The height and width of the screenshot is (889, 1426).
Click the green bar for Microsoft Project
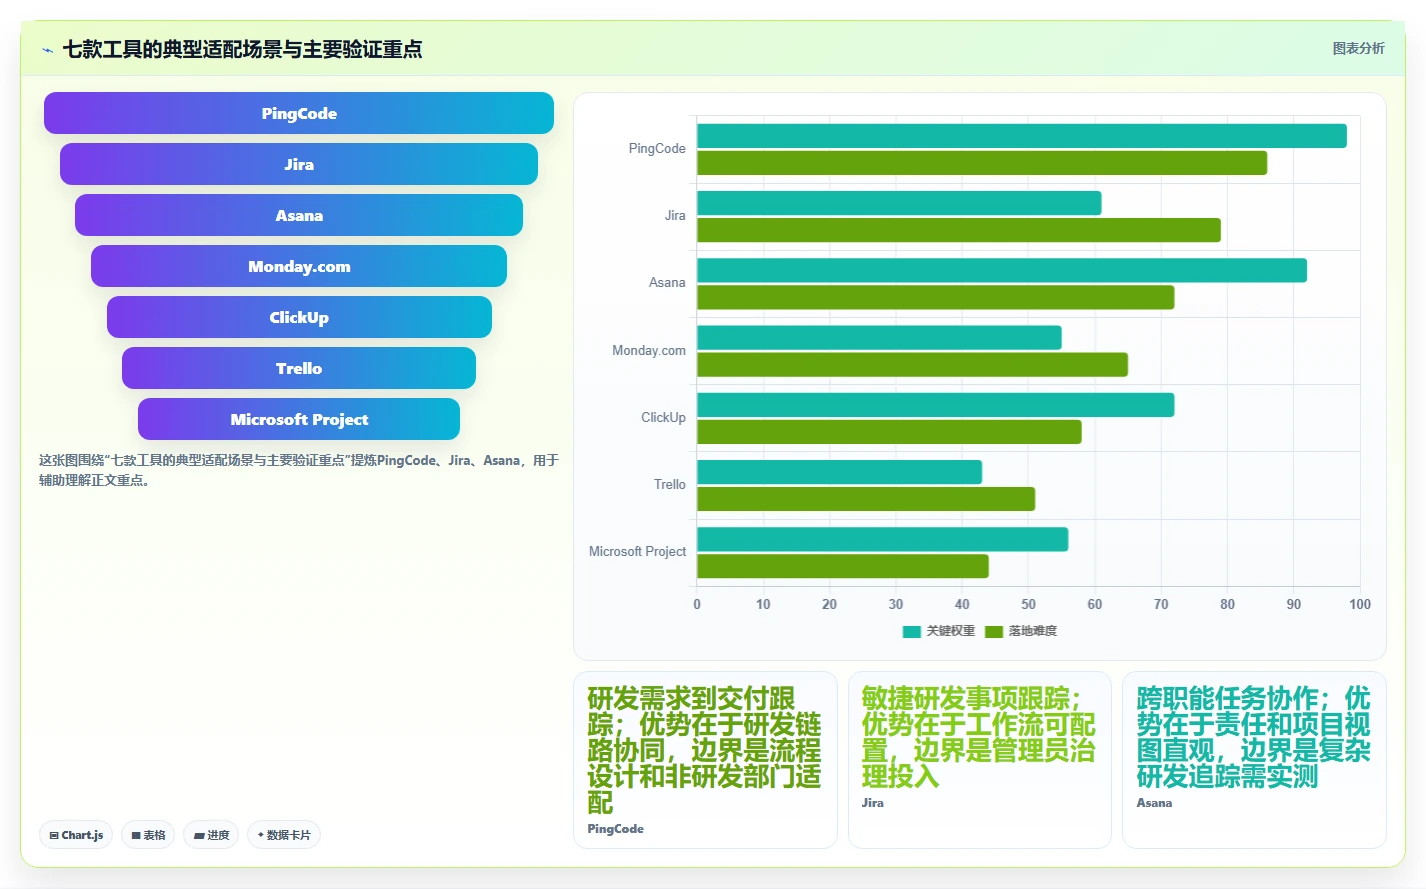pyautogui.click(x=843, y=566)
